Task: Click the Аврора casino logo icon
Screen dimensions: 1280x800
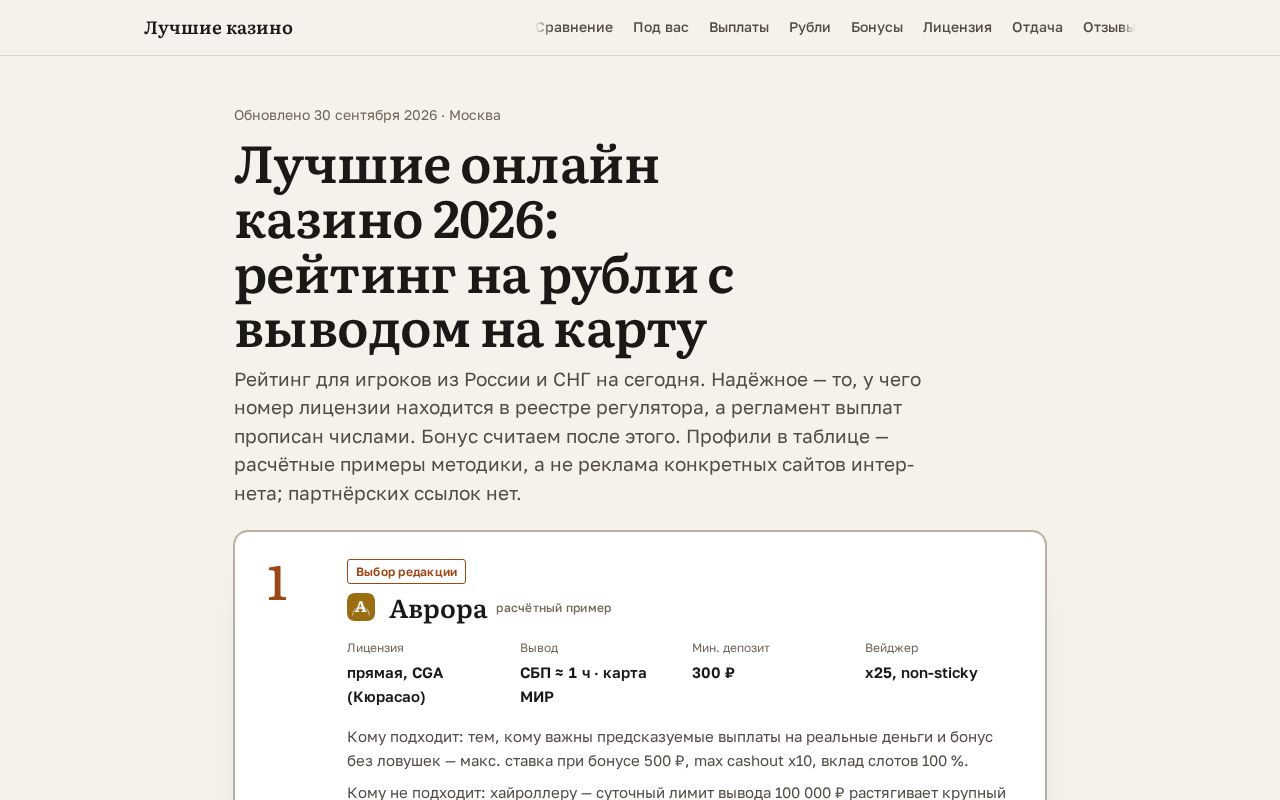Action: (361, 607)
